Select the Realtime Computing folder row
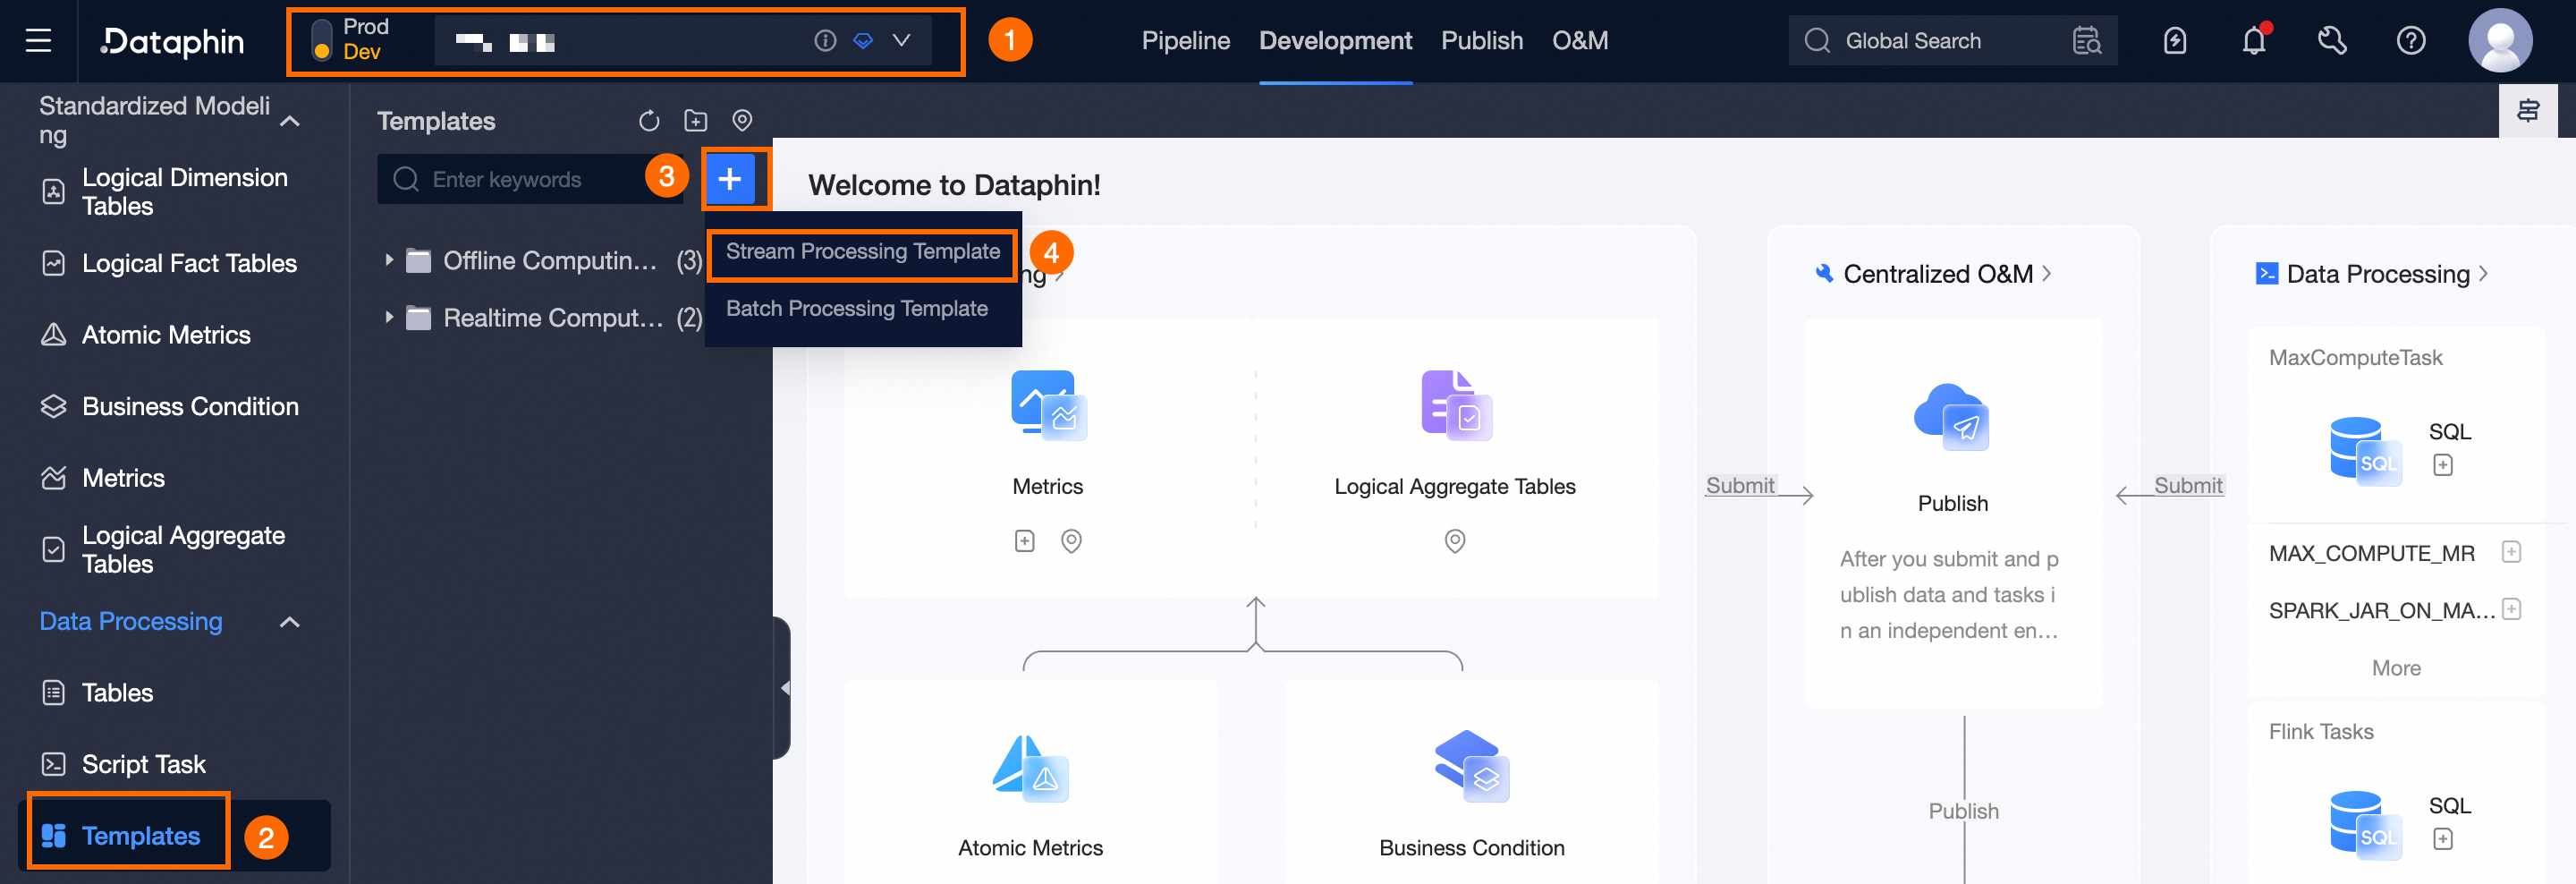 pyautogui.click(x=543, y=318)
